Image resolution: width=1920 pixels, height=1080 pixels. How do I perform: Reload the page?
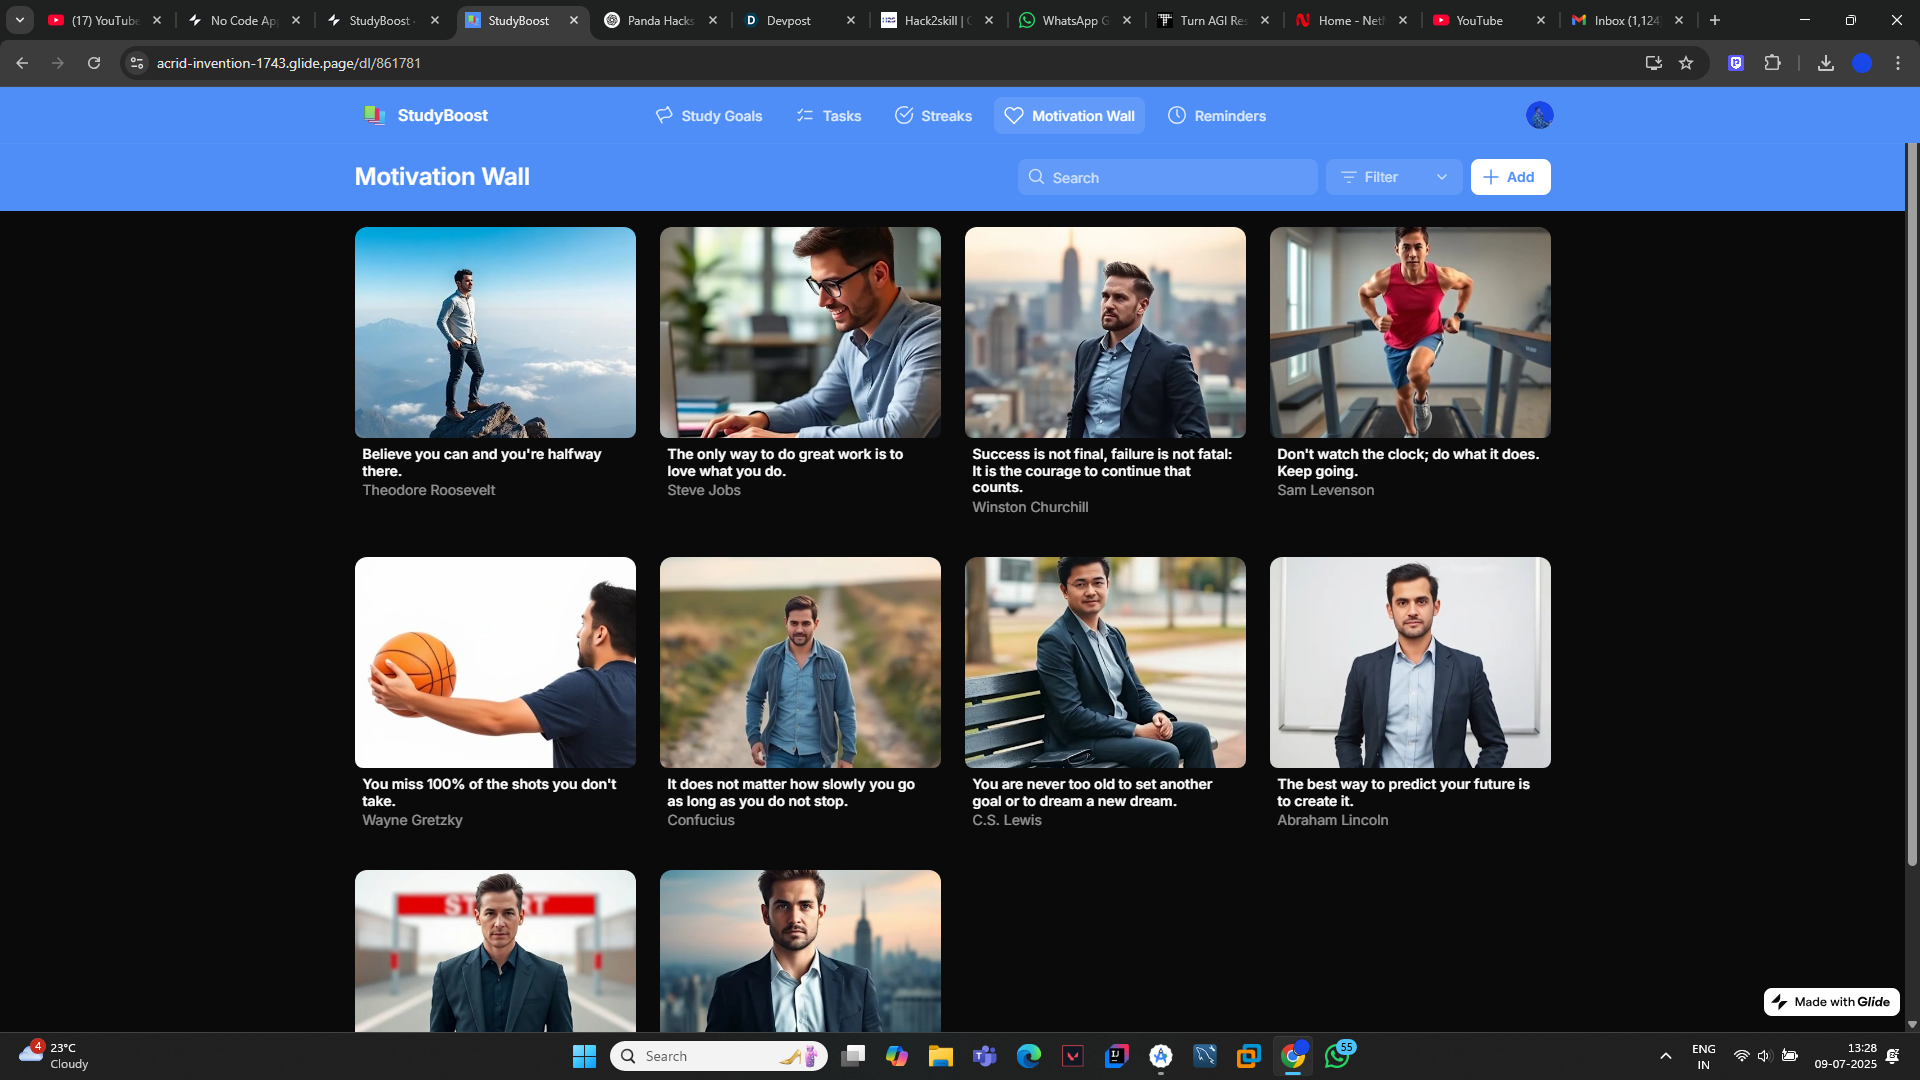94,63
